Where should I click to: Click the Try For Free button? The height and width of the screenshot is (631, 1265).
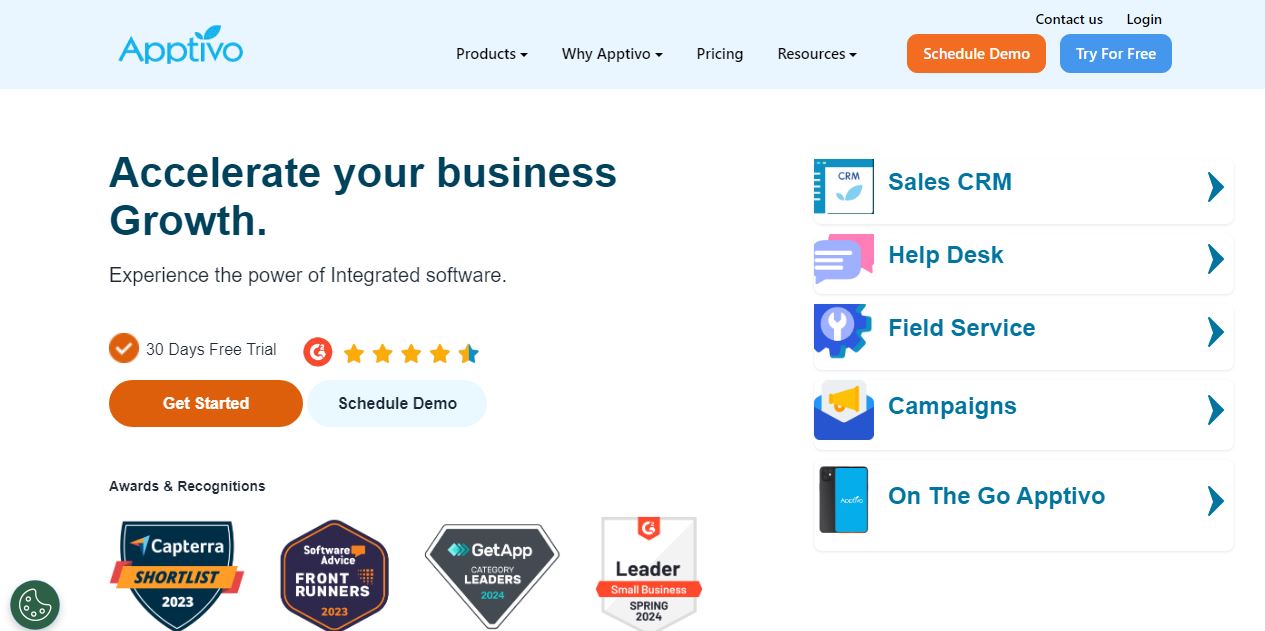pyautogui.click(x=1115, y=54)
